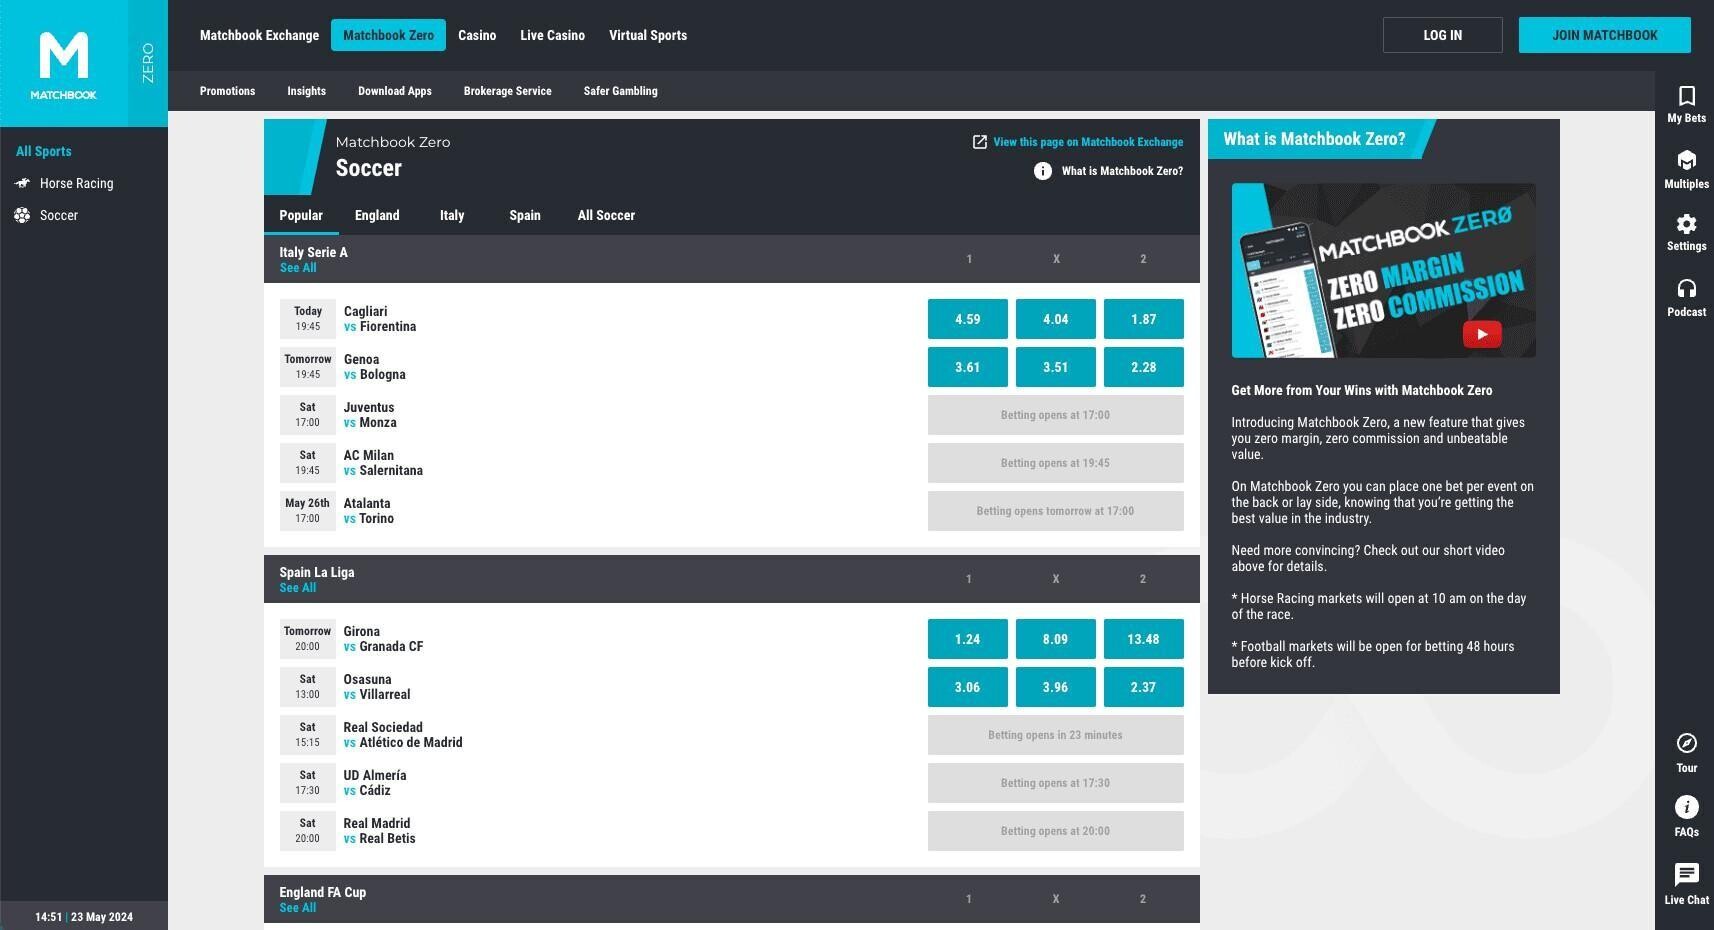Screen dimensions: 1714x930
Task: Select the Popular tab
Action: (301, 215)
